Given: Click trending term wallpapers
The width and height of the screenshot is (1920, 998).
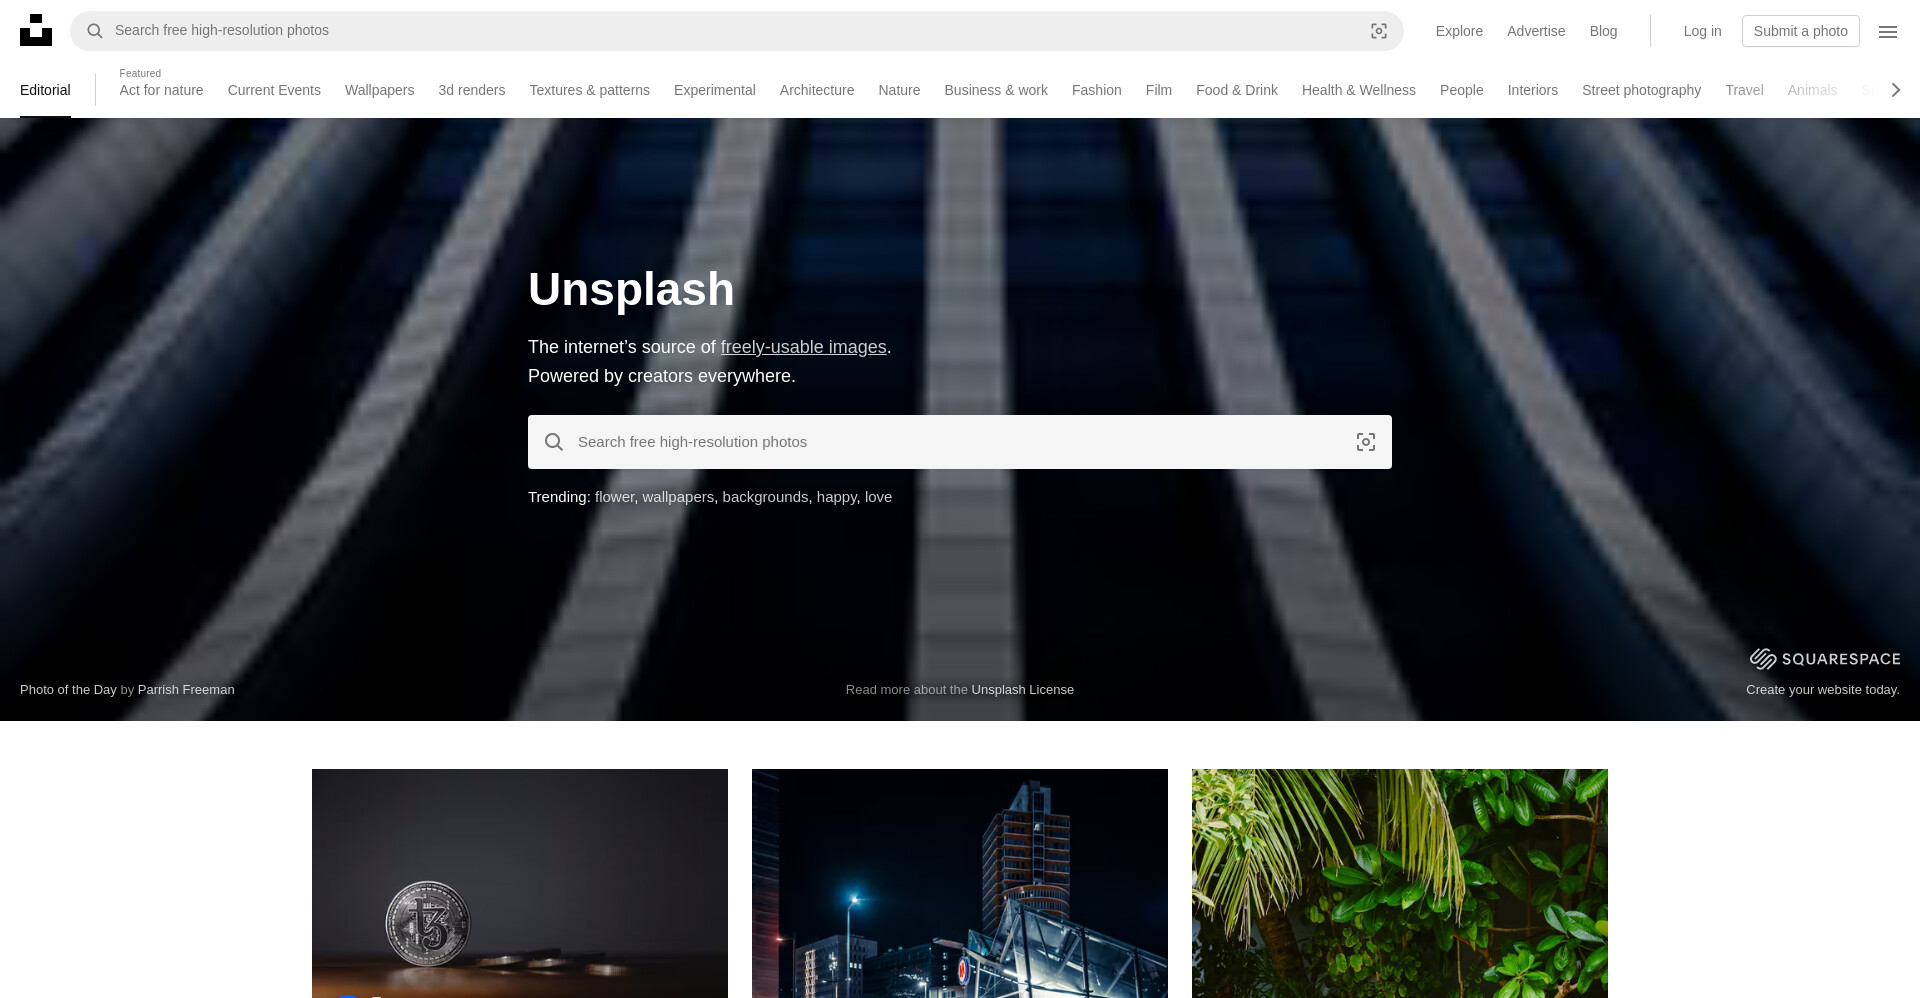Looking at the screenshot, I should [x=678, y=497].
